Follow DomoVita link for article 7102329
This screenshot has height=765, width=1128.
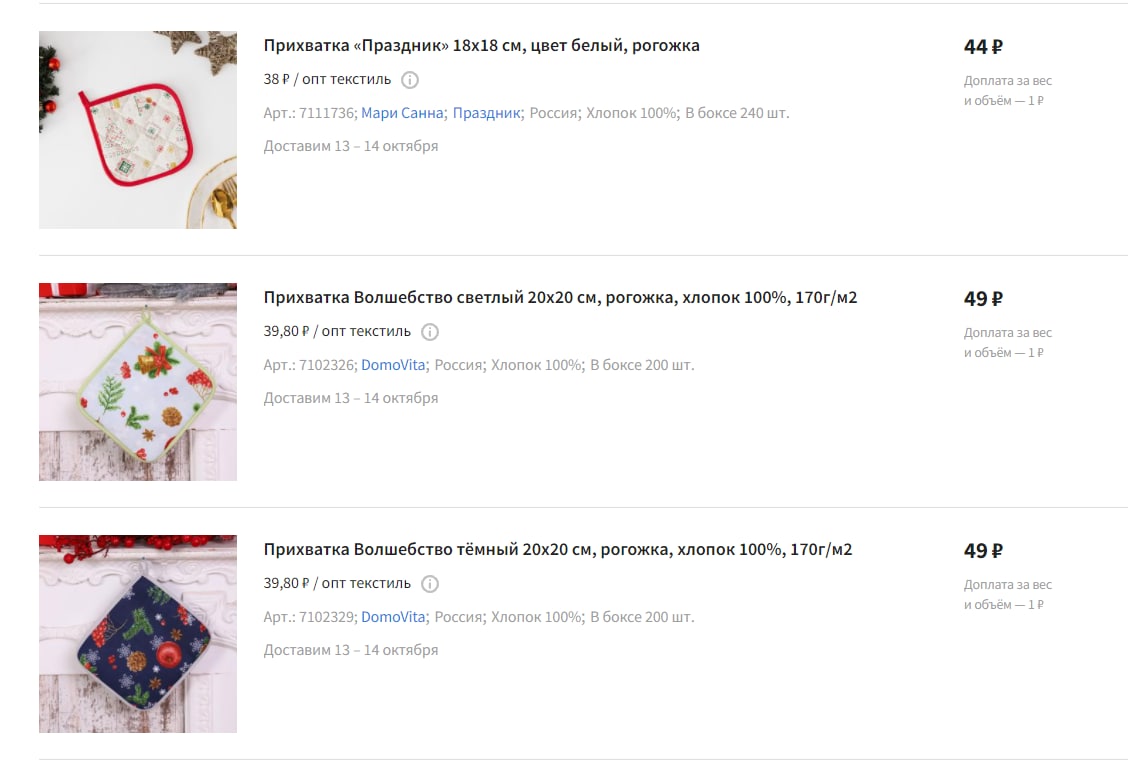click(x=393, y=617)
